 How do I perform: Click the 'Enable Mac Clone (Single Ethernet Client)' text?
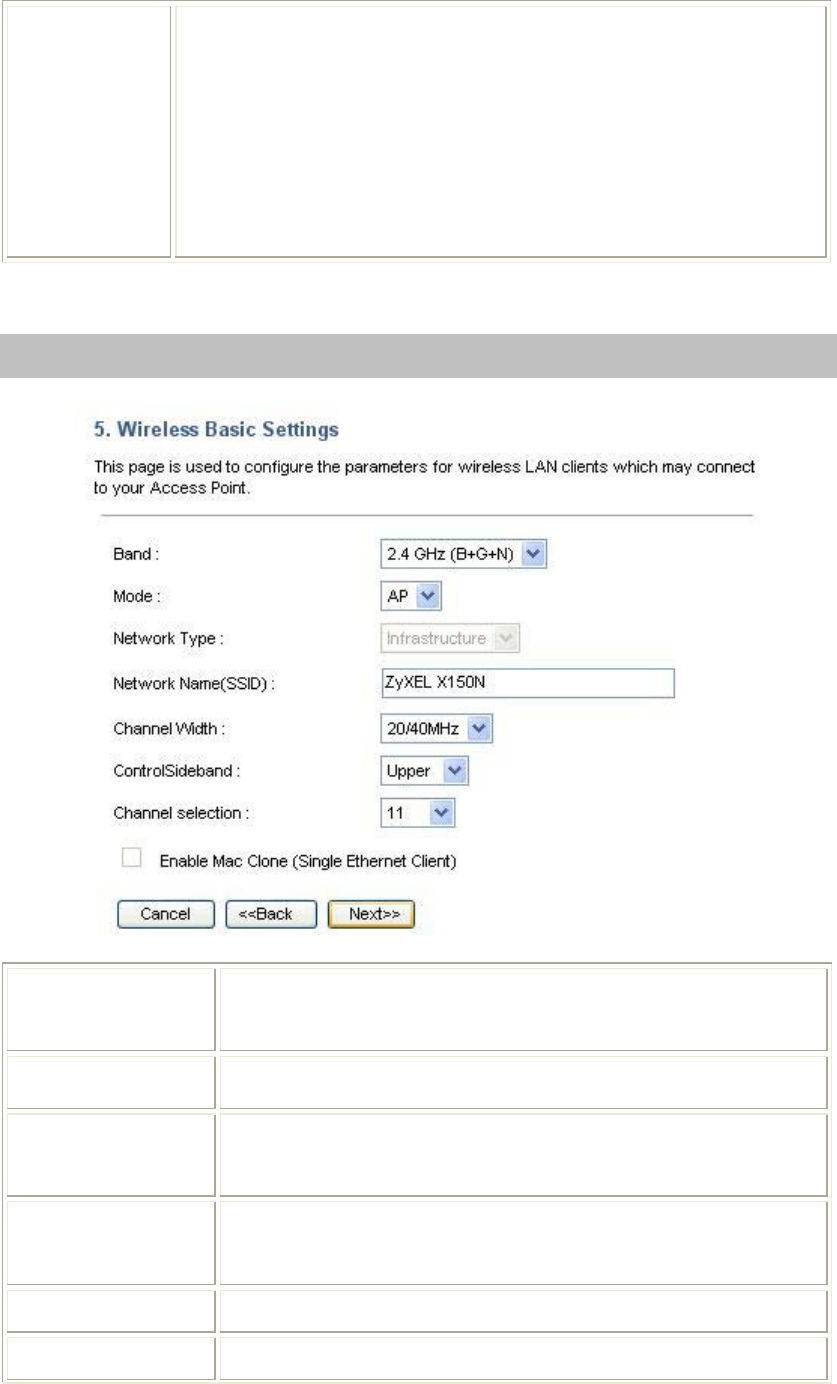[x=308, y=861]
